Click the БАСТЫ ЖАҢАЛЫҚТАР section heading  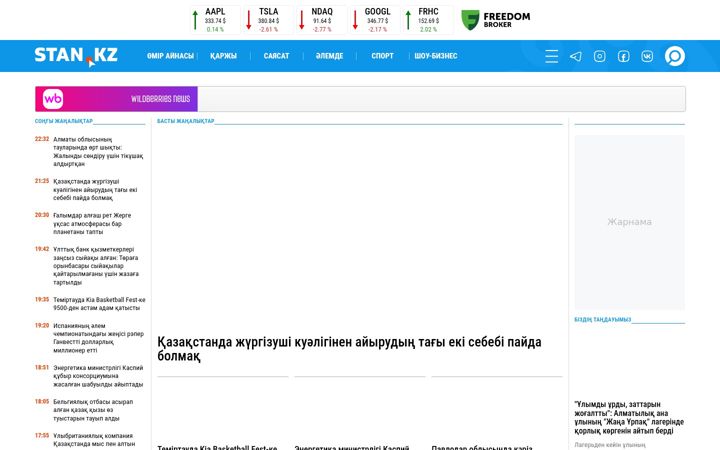[x=186, y=121]
